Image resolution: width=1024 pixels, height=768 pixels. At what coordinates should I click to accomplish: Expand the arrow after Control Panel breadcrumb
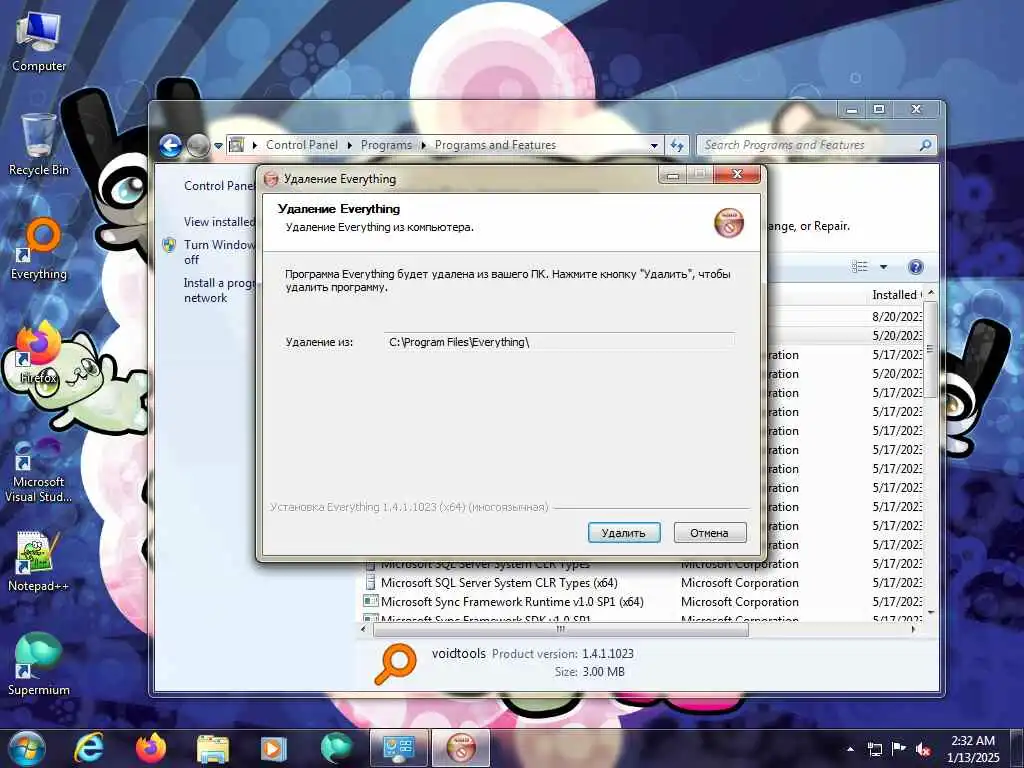[349, 145]
